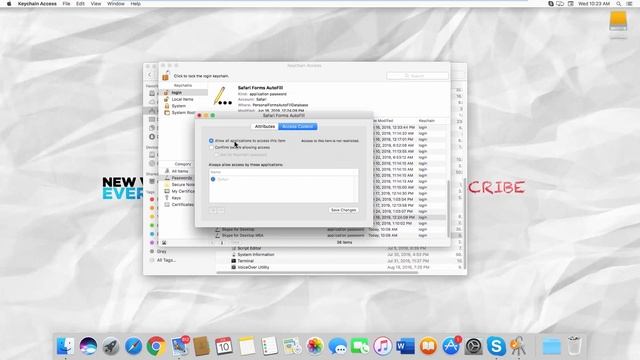640x360 pixels.
Task: Click the Finder window horizontal scrollbar
Action: click(x=317, y=272)
